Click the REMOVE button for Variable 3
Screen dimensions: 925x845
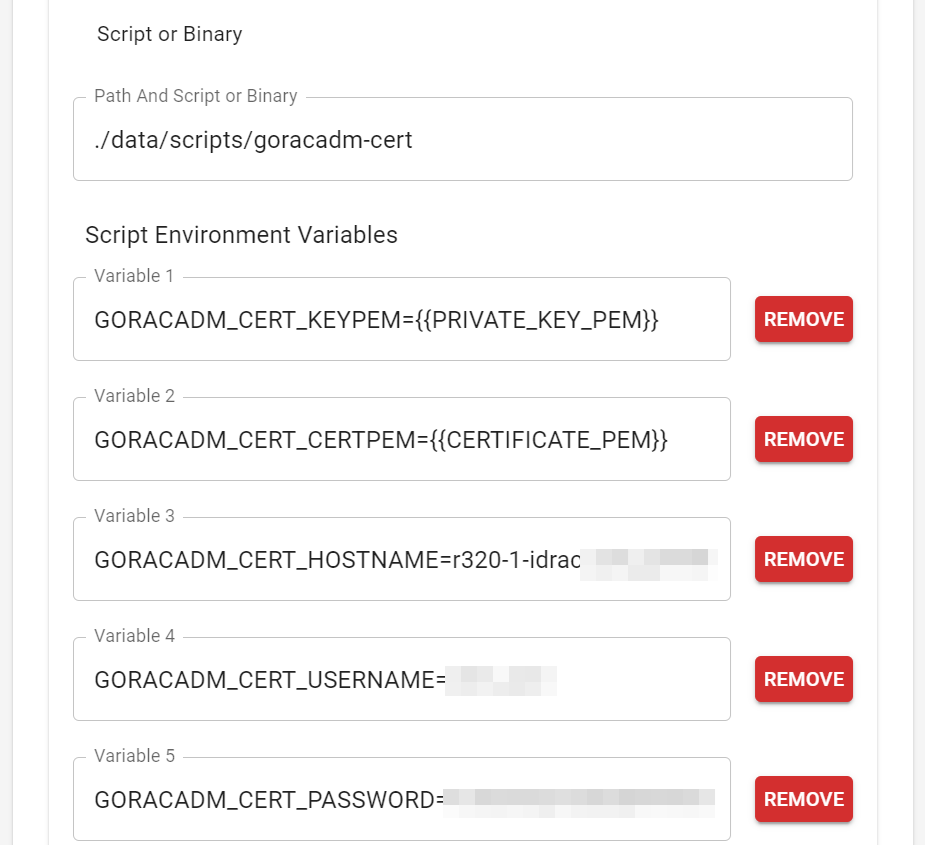point(803,559)
